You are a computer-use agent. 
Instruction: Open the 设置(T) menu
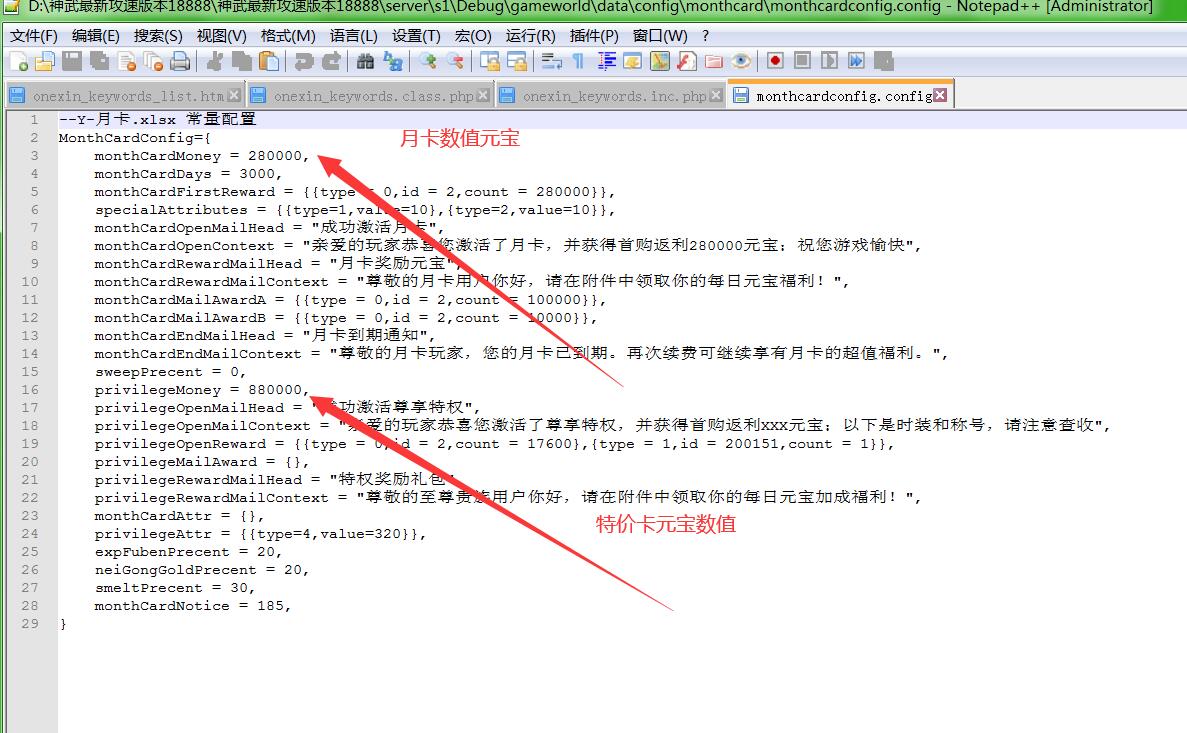(416, 36)
